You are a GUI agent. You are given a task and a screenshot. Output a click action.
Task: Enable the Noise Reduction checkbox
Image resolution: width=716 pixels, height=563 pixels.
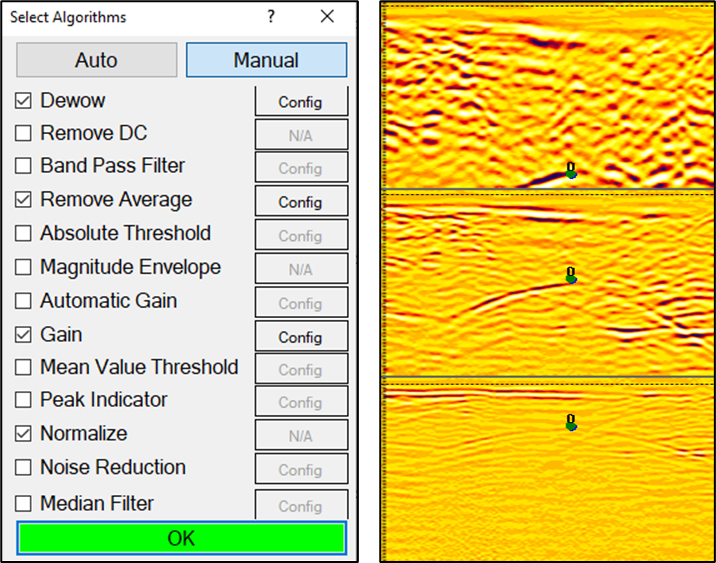pyautogui.click(x=24, y=468)
